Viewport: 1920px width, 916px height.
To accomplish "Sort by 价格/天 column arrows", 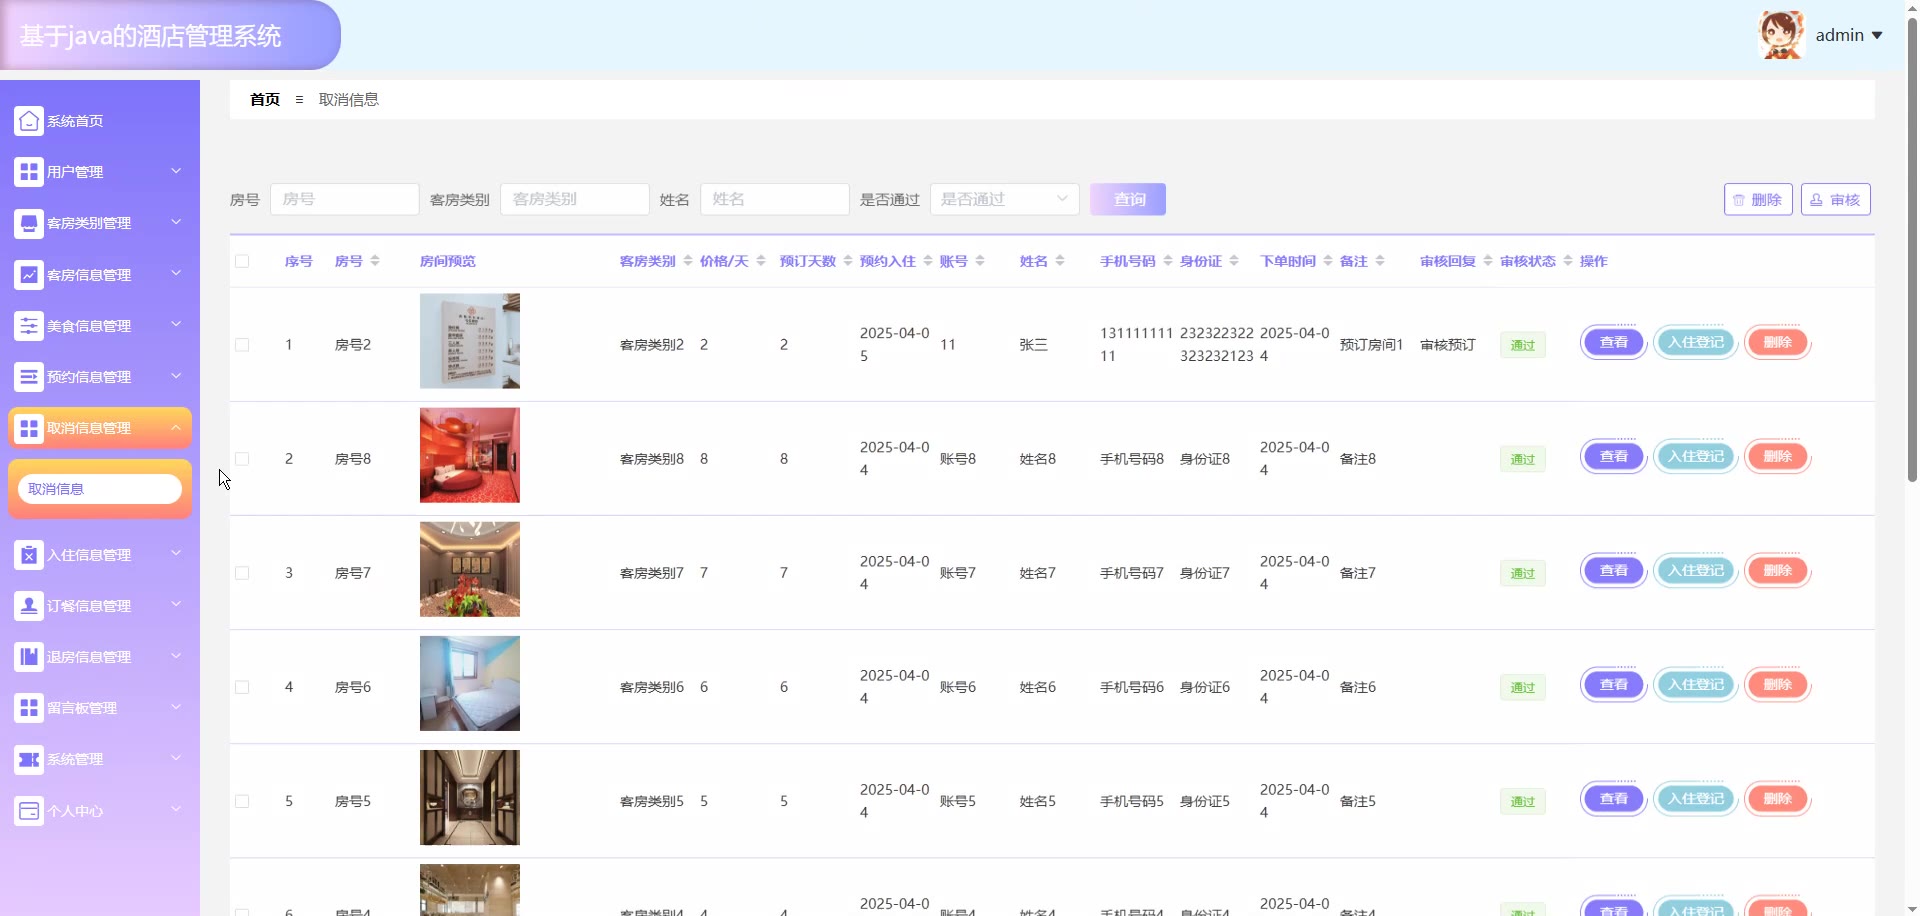I will 761,261.
